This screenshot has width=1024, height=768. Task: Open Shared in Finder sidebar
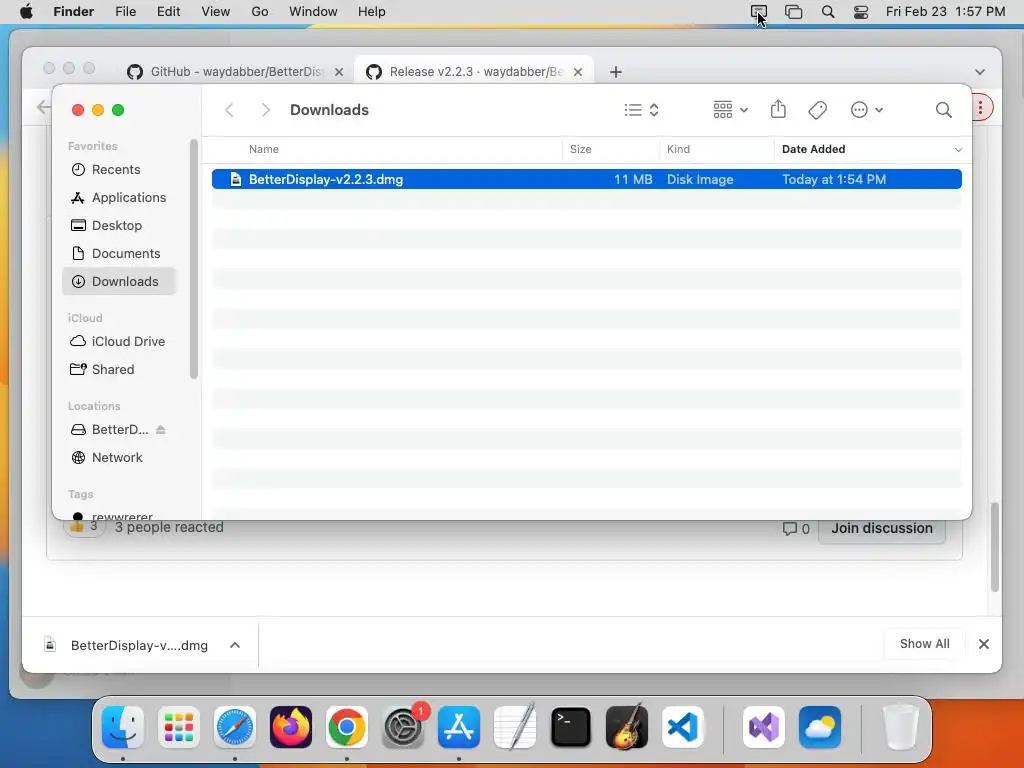pyautogui.click(x=120, y=370)
